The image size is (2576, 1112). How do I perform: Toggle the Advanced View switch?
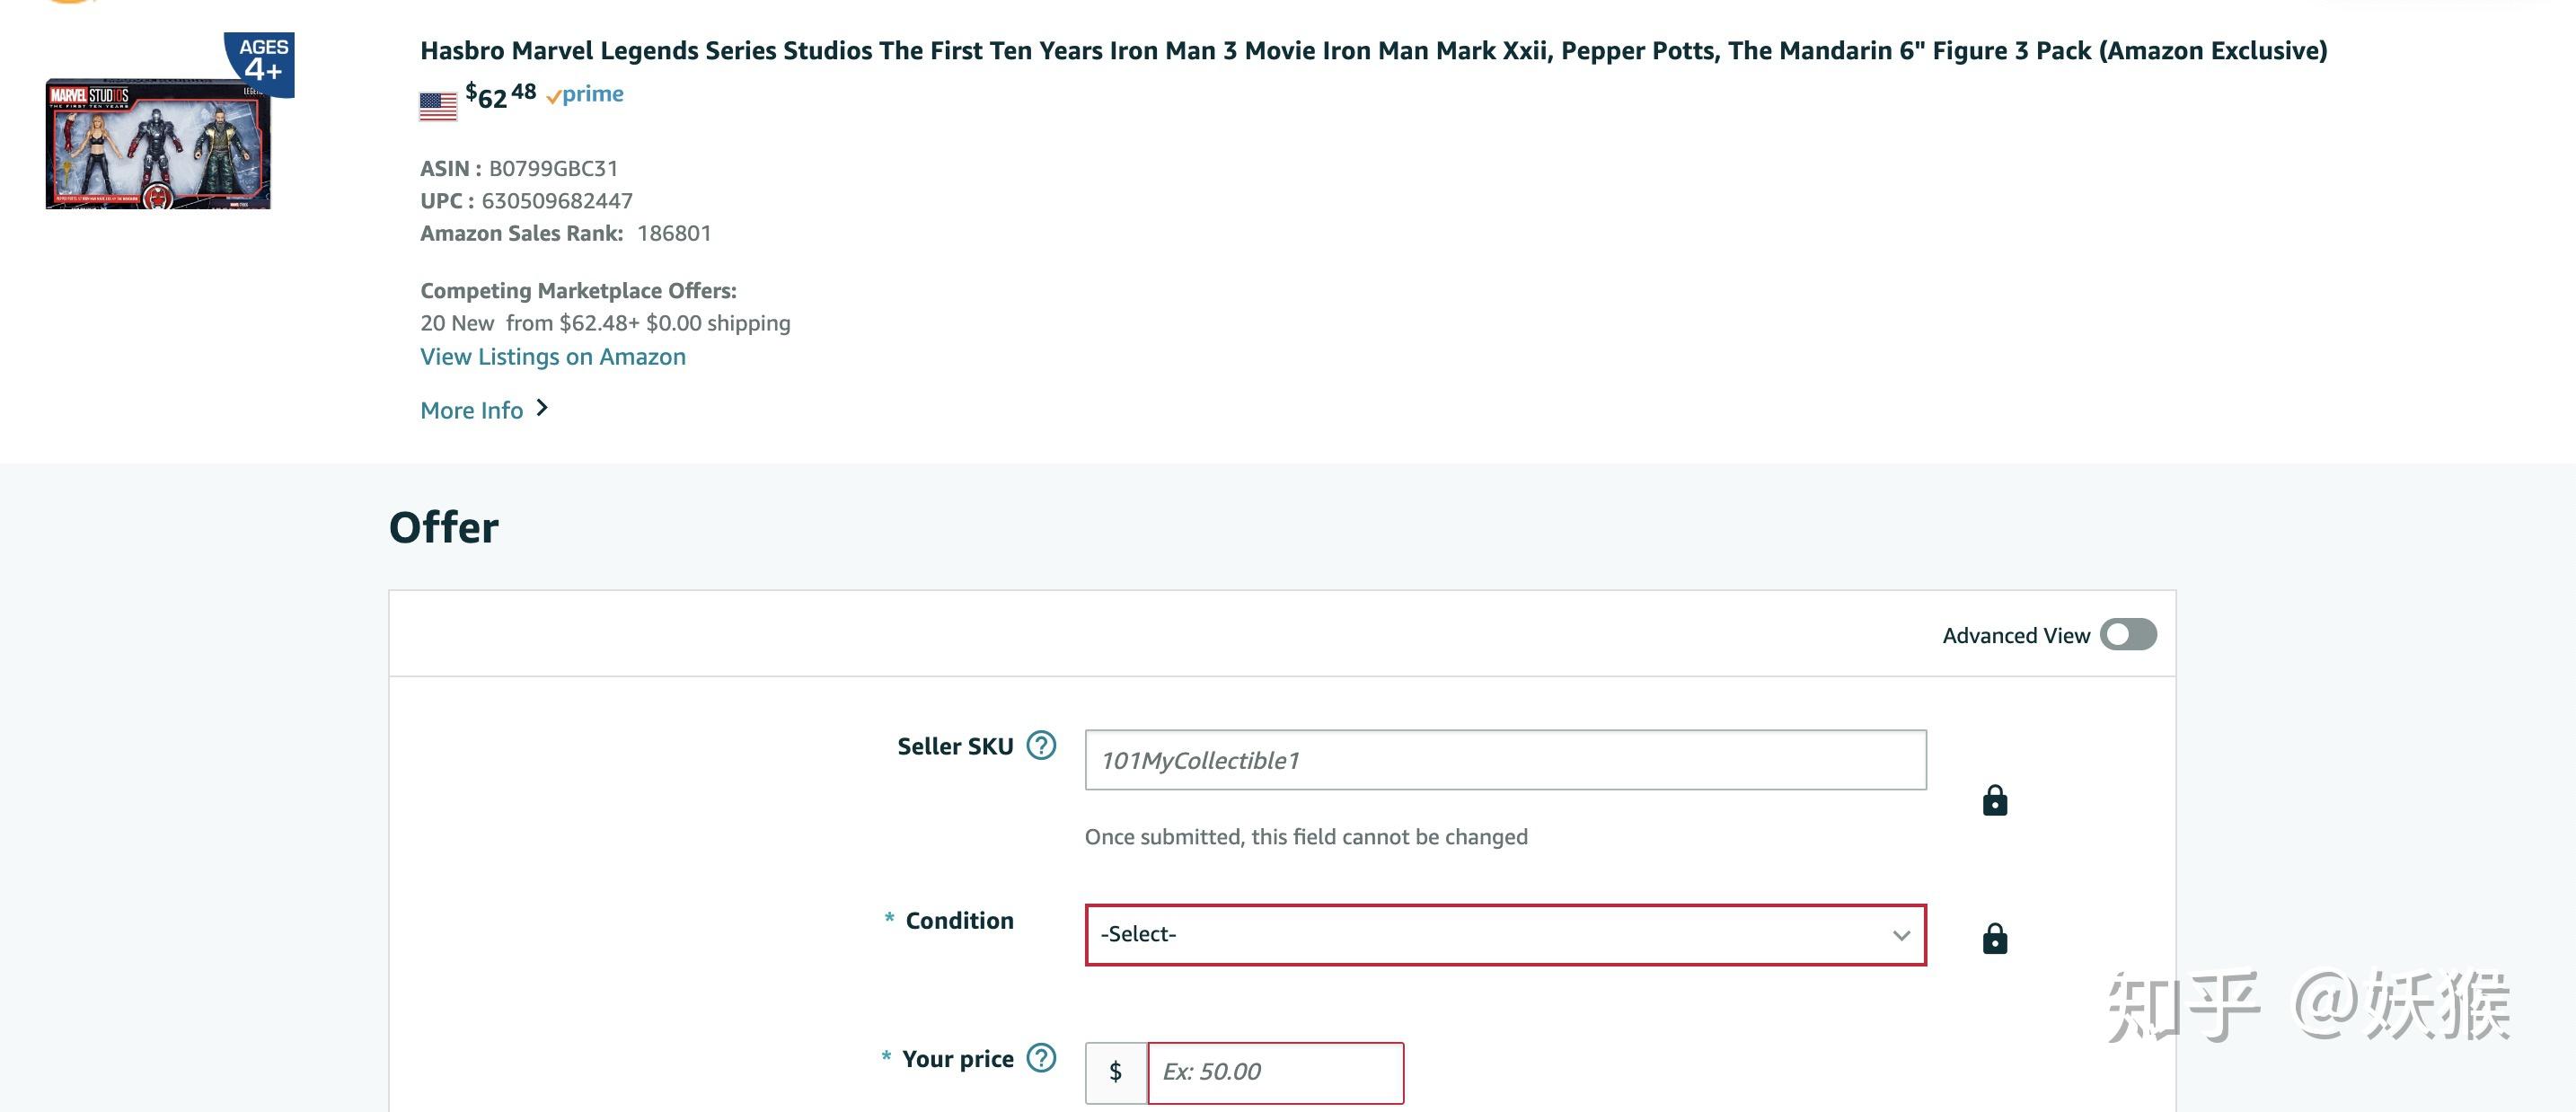[2127, 634]
